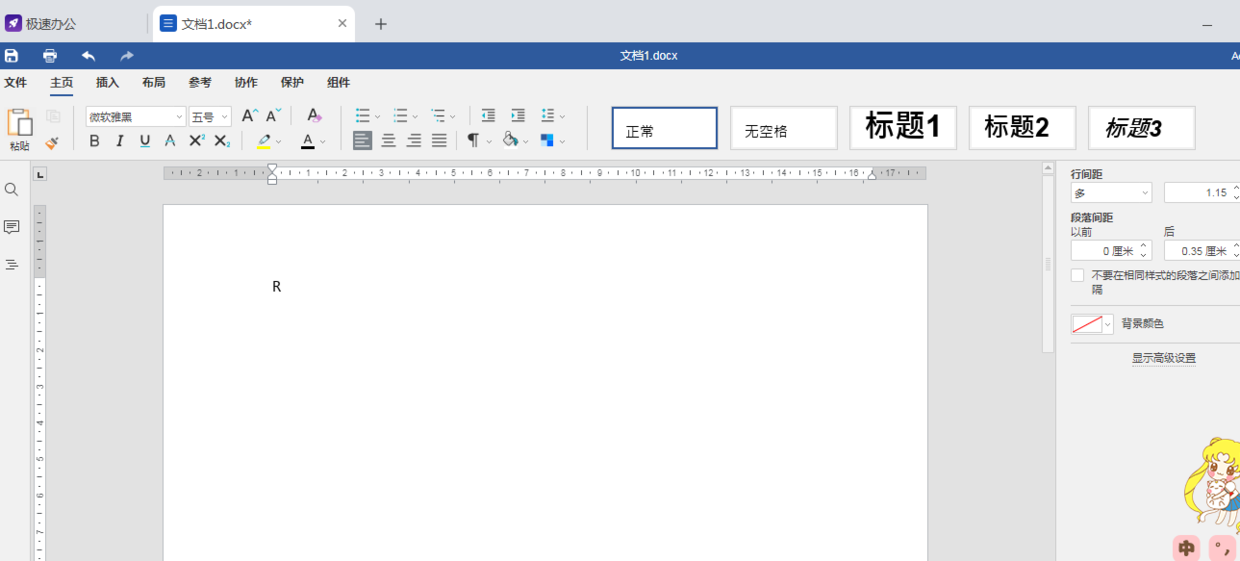Open the search icon in left sidebar
The width and height of the screenshot is (1240, 561).
pyautogui.click(x=12, y=190)
